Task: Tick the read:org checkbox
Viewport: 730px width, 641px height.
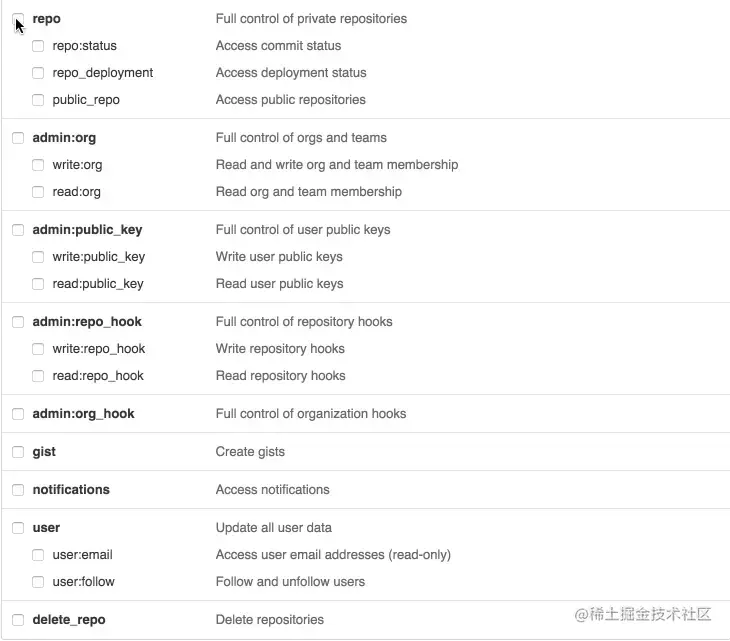Action: click(x=38, y=192)
